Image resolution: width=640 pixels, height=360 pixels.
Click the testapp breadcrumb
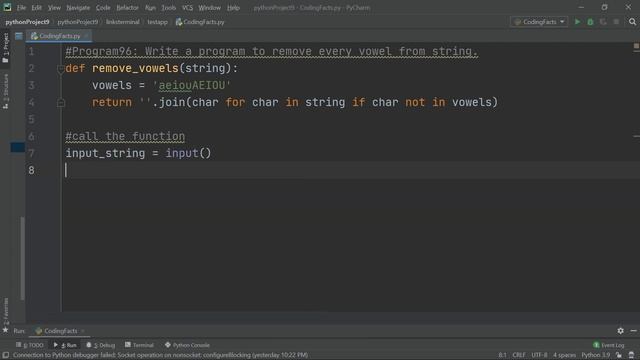[x=158, y=22]
